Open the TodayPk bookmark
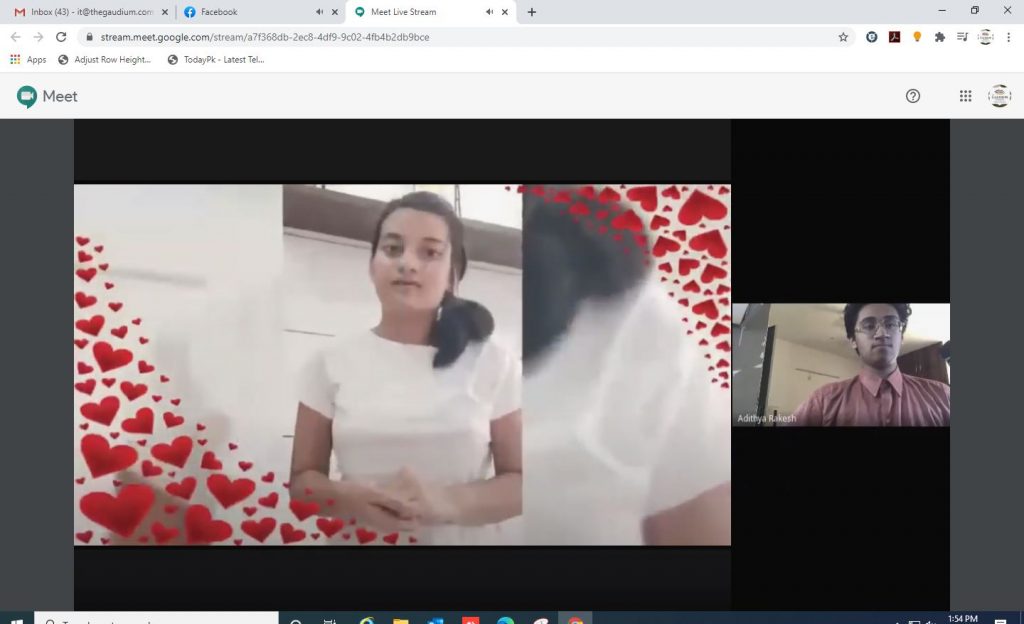The image size is (1024, 624). [x=215, y=60]
